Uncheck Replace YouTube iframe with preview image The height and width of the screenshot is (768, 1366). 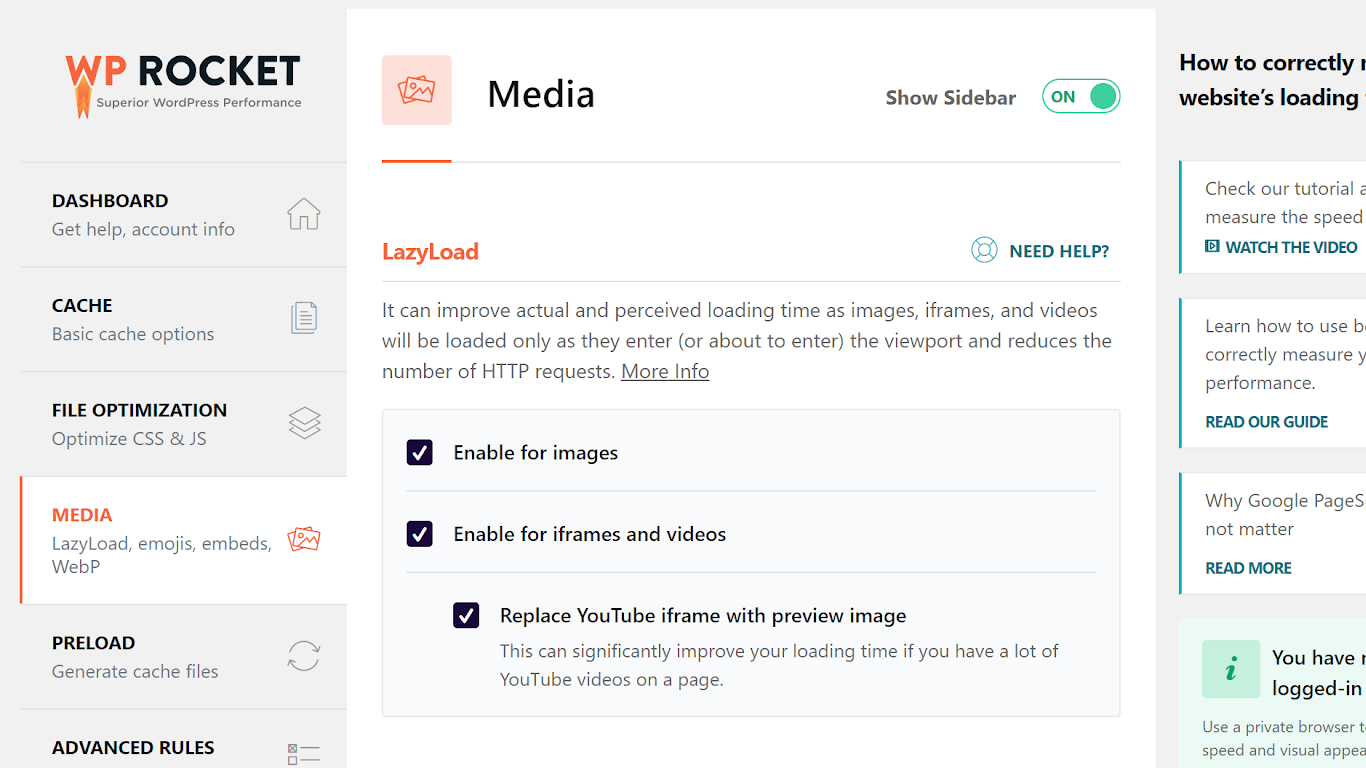point(466,615)
